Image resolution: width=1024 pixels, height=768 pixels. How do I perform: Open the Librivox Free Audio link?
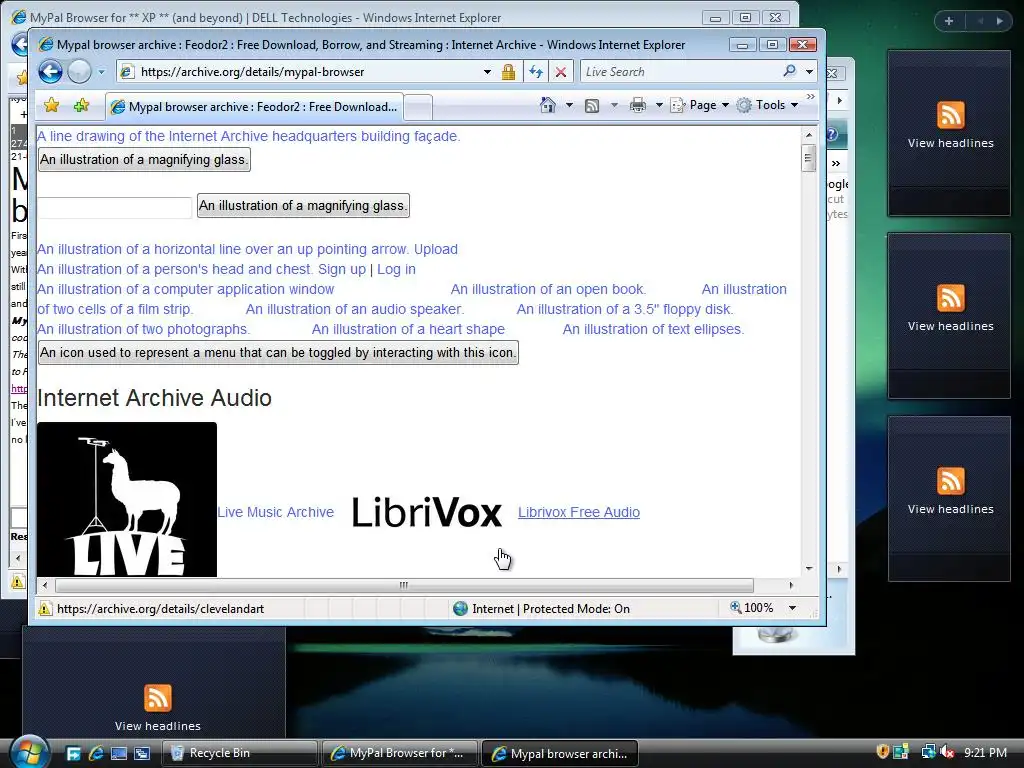579,512
